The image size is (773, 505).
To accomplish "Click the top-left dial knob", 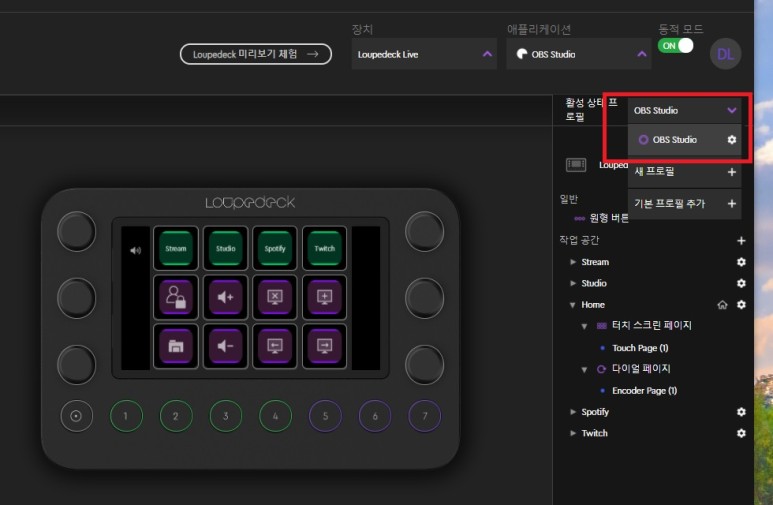I will (76, 231).
